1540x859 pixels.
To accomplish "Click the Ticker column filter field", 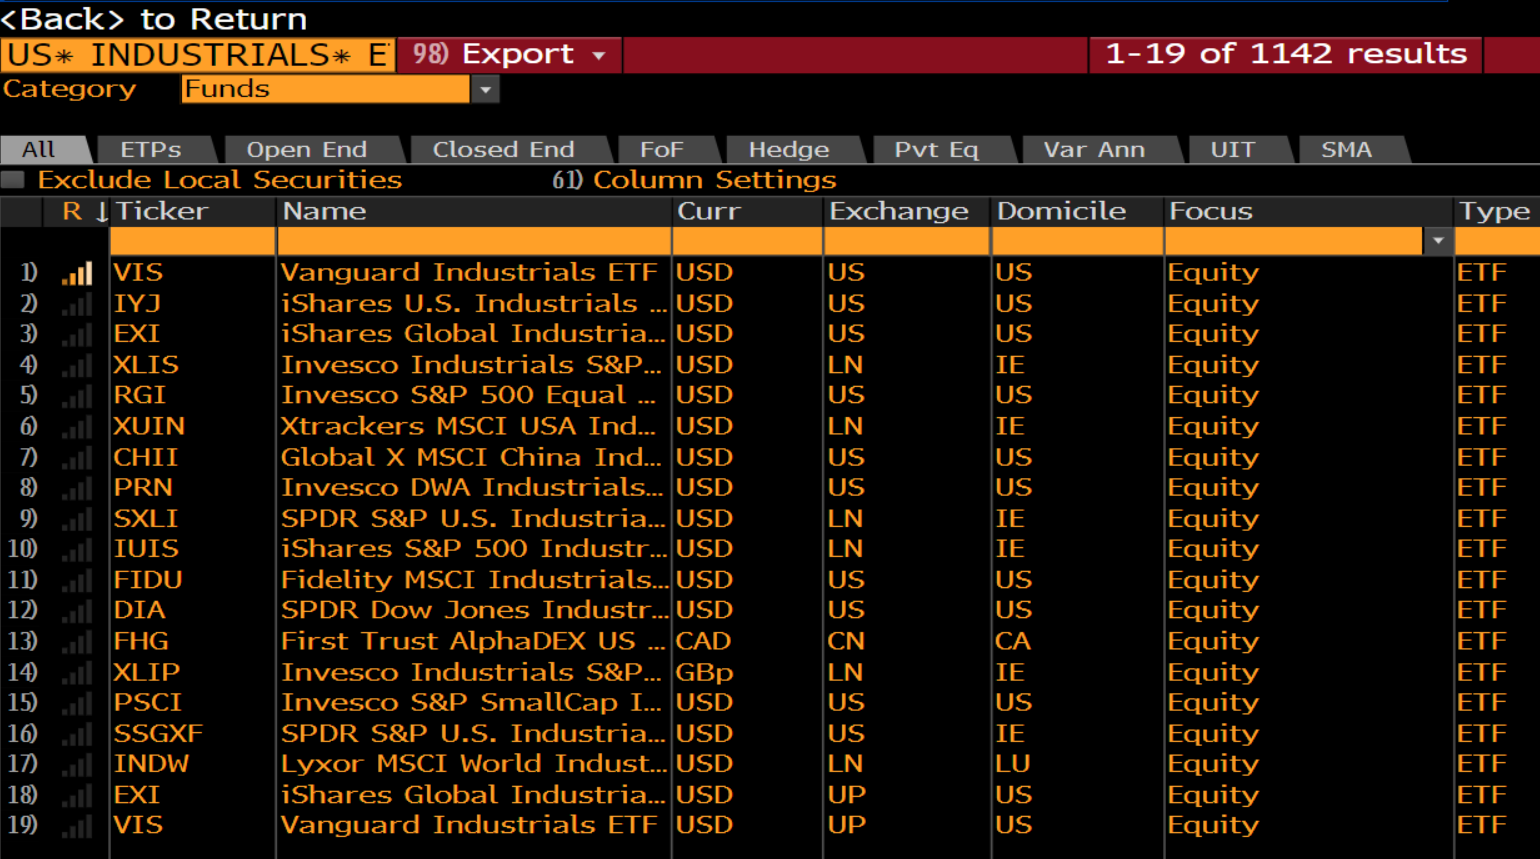I will point(192,241).
